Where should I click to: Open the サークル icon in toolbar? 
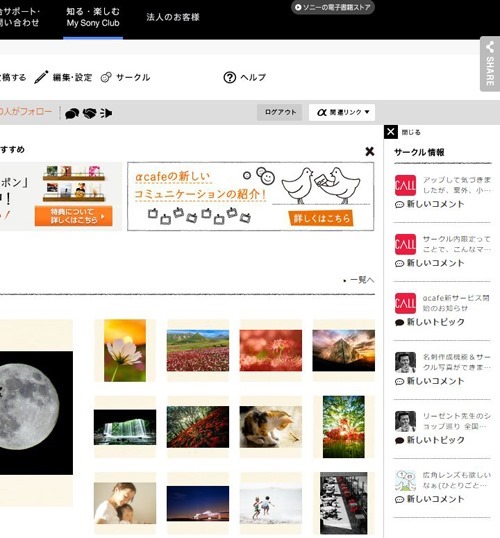pos(106,77)
